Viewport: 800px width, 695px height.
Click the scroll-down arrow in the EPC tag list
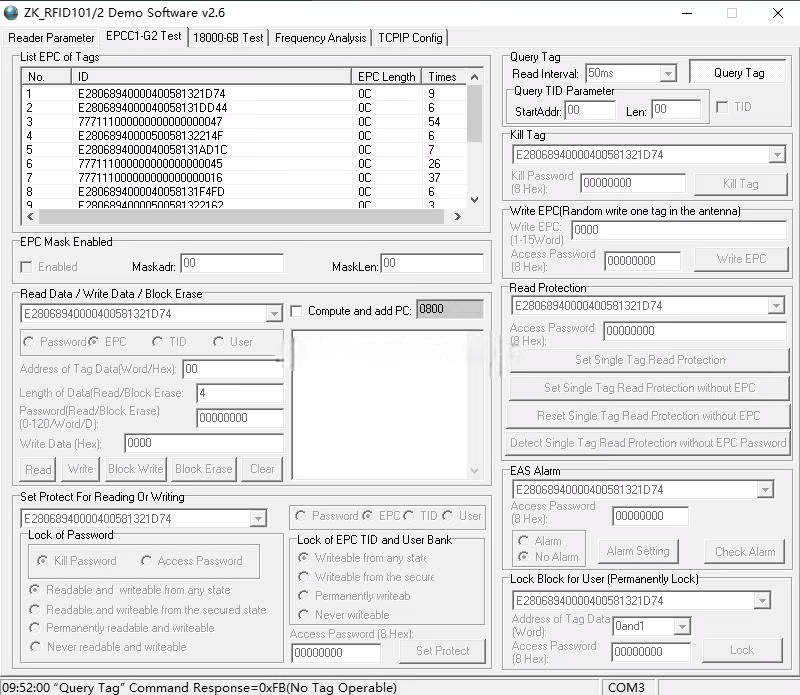point(474,200)
